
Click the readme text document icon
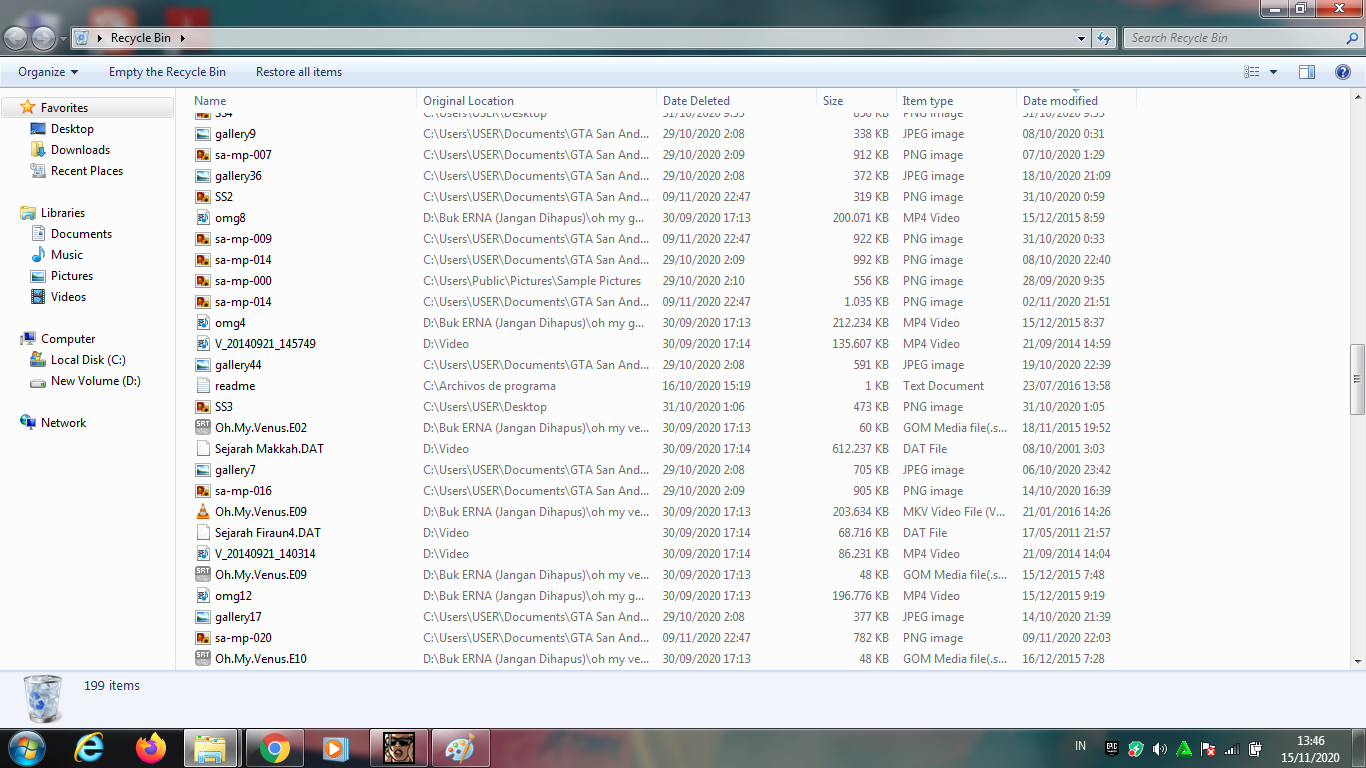click(x=203, y=386)
